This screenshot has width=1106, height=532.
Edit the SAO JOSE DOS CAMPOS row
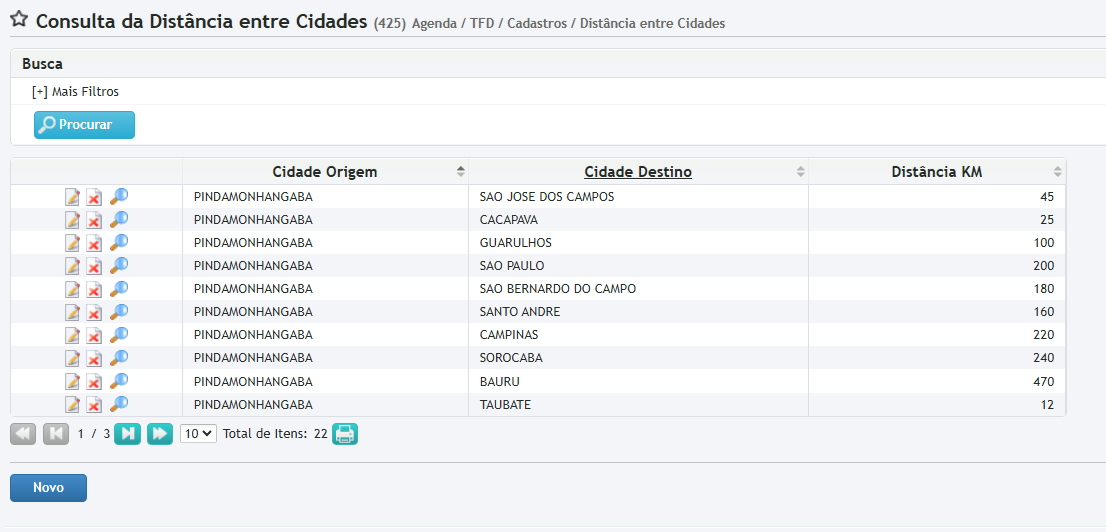72,197
